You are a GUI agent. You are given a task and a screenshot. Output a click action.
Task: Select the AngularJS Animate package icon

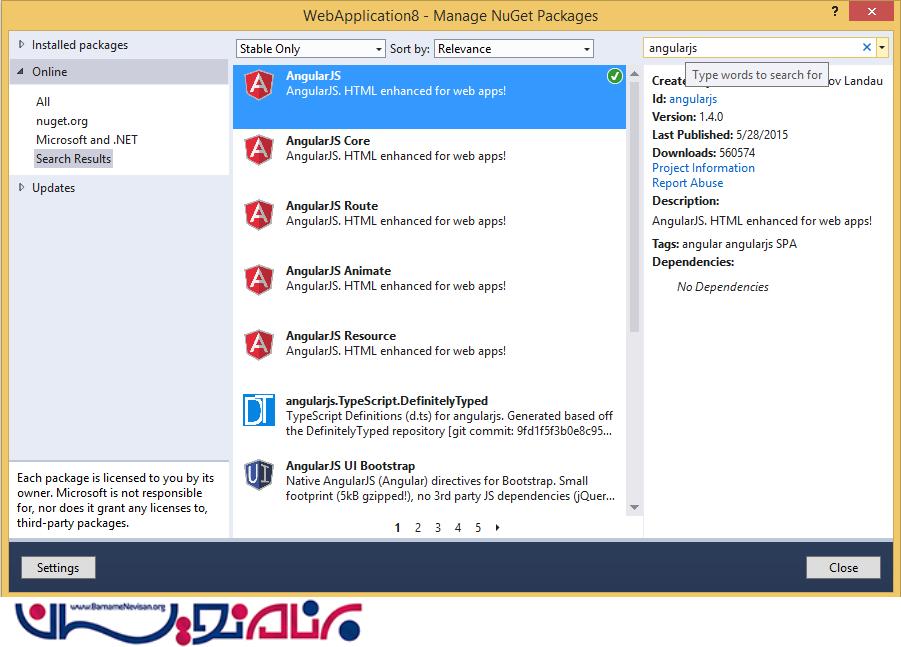click(x=259, y=280)
